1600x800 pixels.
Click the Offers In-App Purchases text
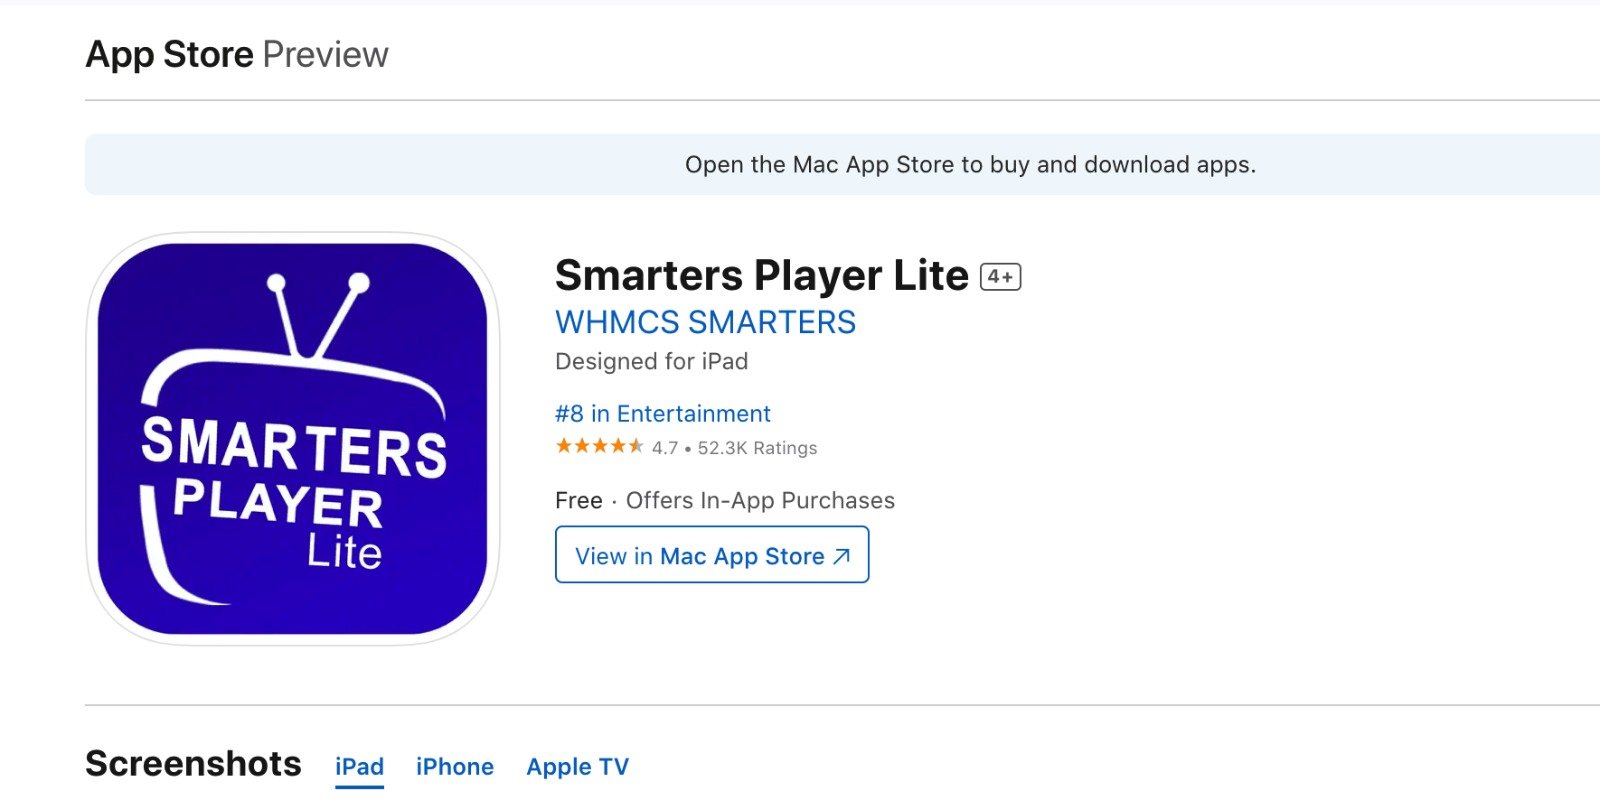tap(760, 500)
